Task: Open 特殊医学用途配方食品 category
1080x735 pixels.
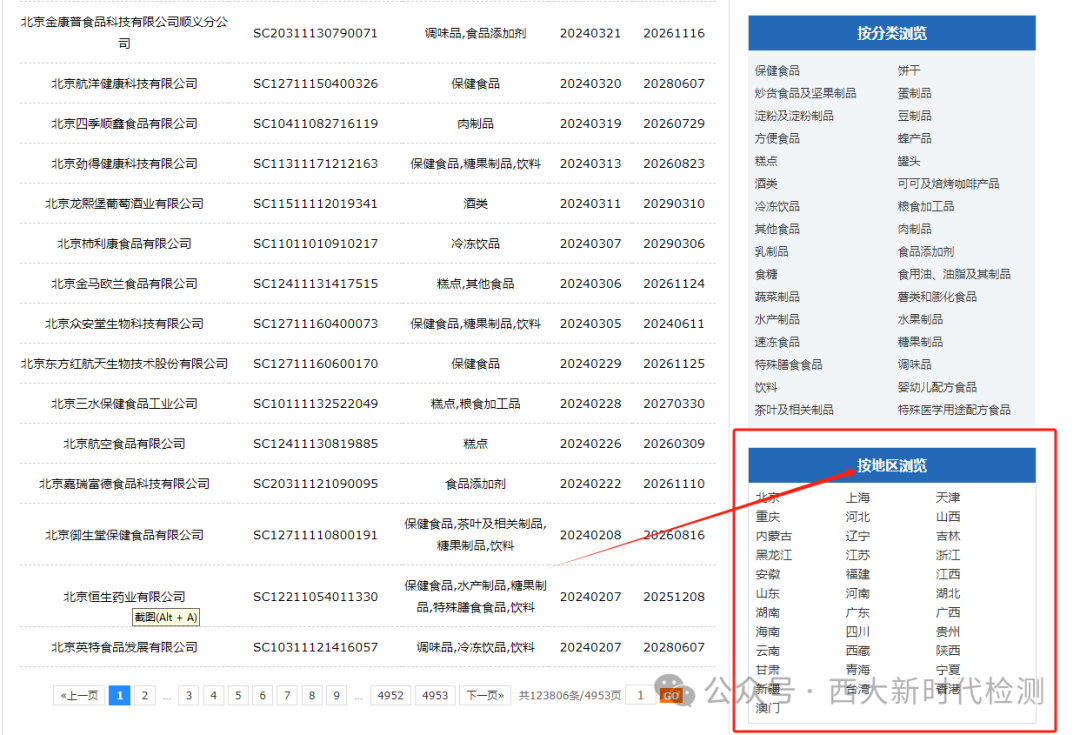Action: [x=954, y=410]
